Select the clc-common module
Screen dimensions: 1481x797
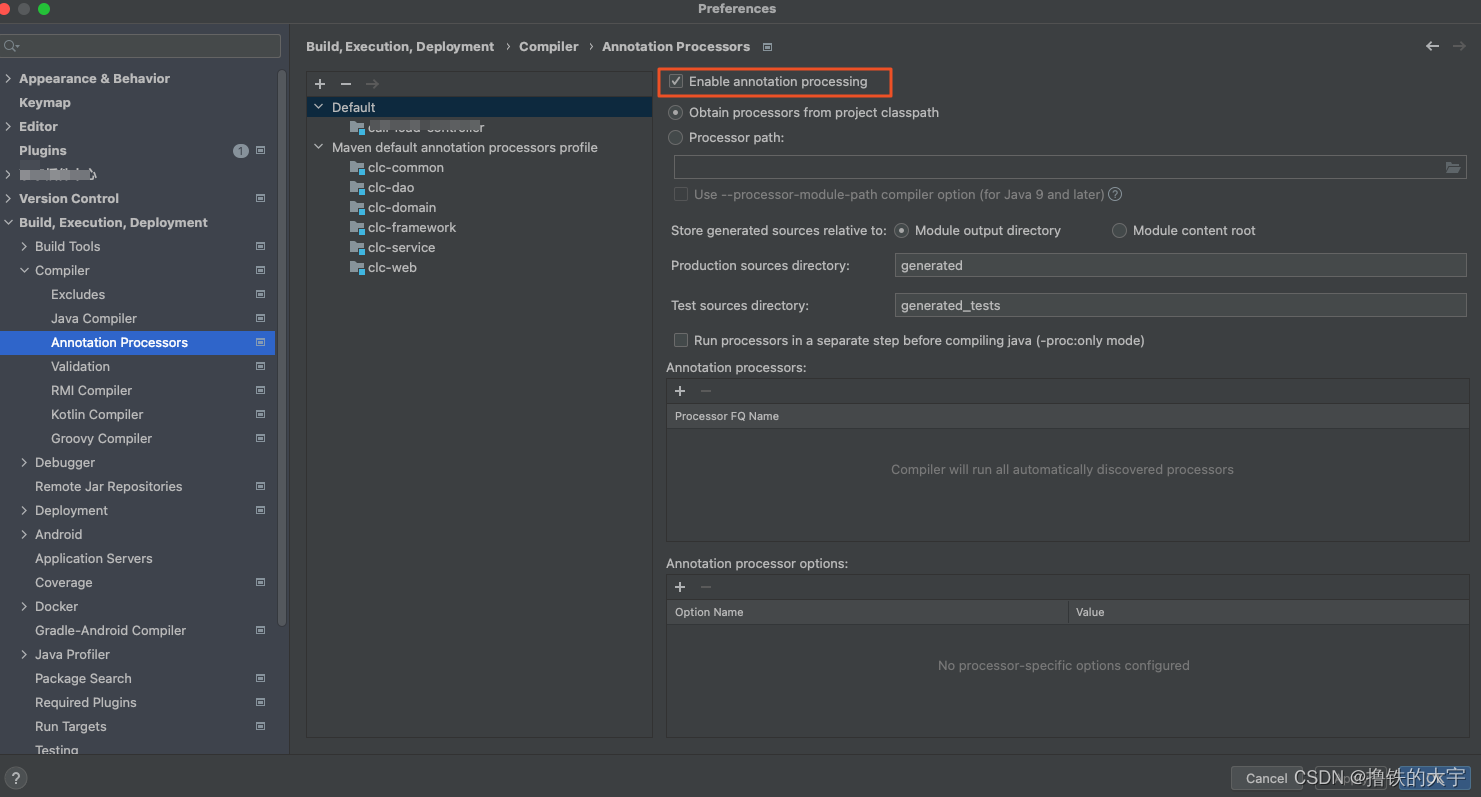[406, 168]
